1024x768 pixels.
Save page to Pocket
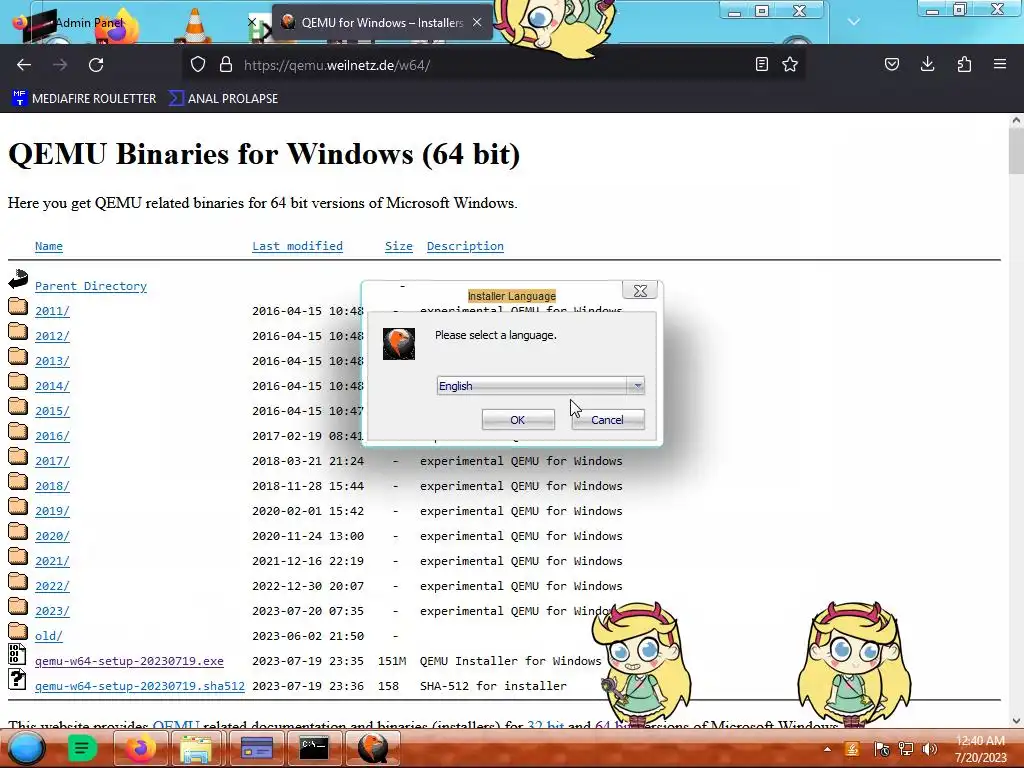pos(891,64)
